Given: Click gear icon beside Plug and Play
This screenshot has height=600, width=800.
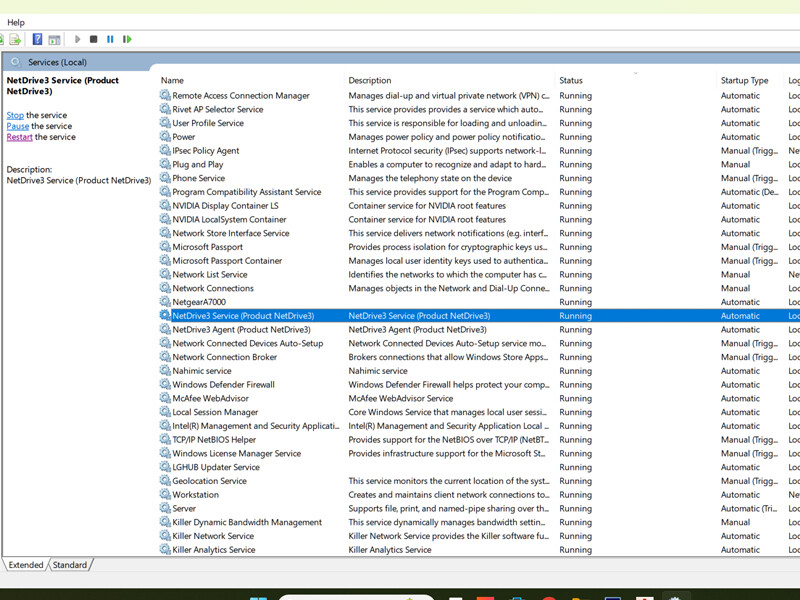Looking at the screenshot, I should tap(165, 164).
